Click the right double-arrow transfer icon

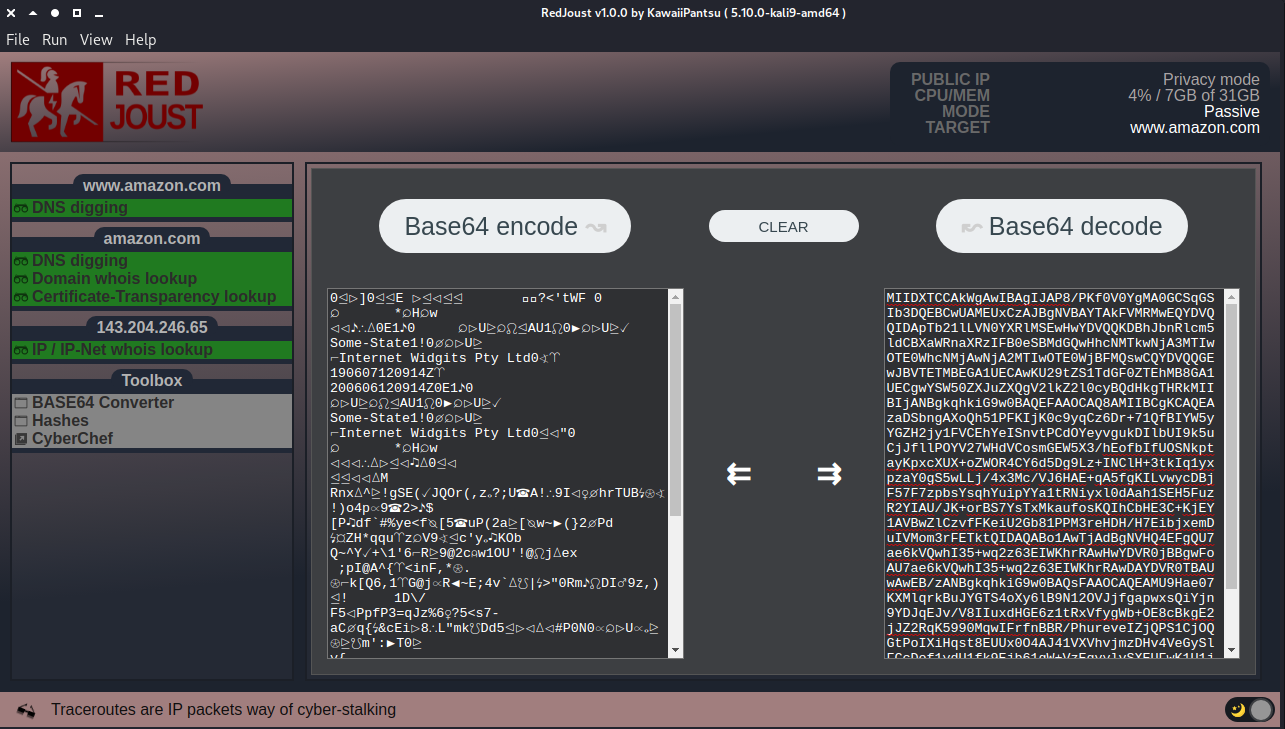pyautogui.click(x=829, y=474)
